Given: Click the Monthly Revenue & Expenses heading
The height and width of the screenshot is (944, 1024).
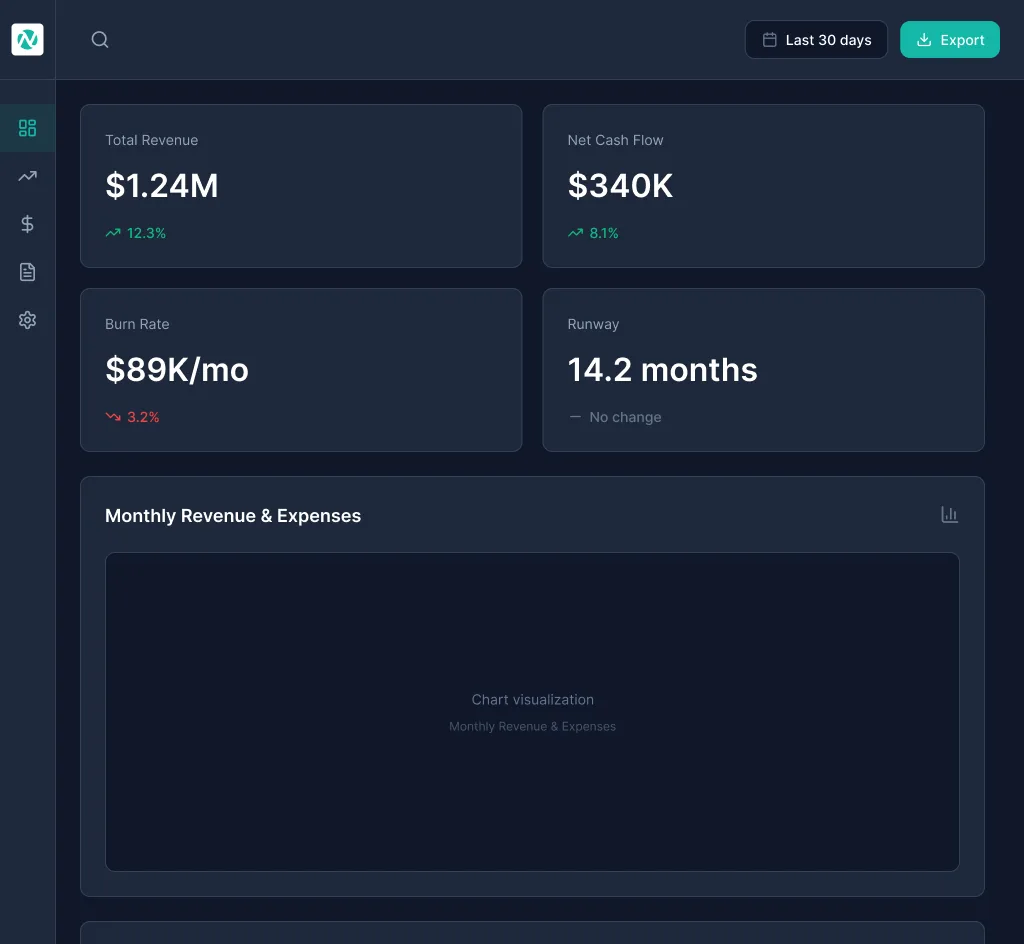Looking at the screenshot, I should (233, 516).
